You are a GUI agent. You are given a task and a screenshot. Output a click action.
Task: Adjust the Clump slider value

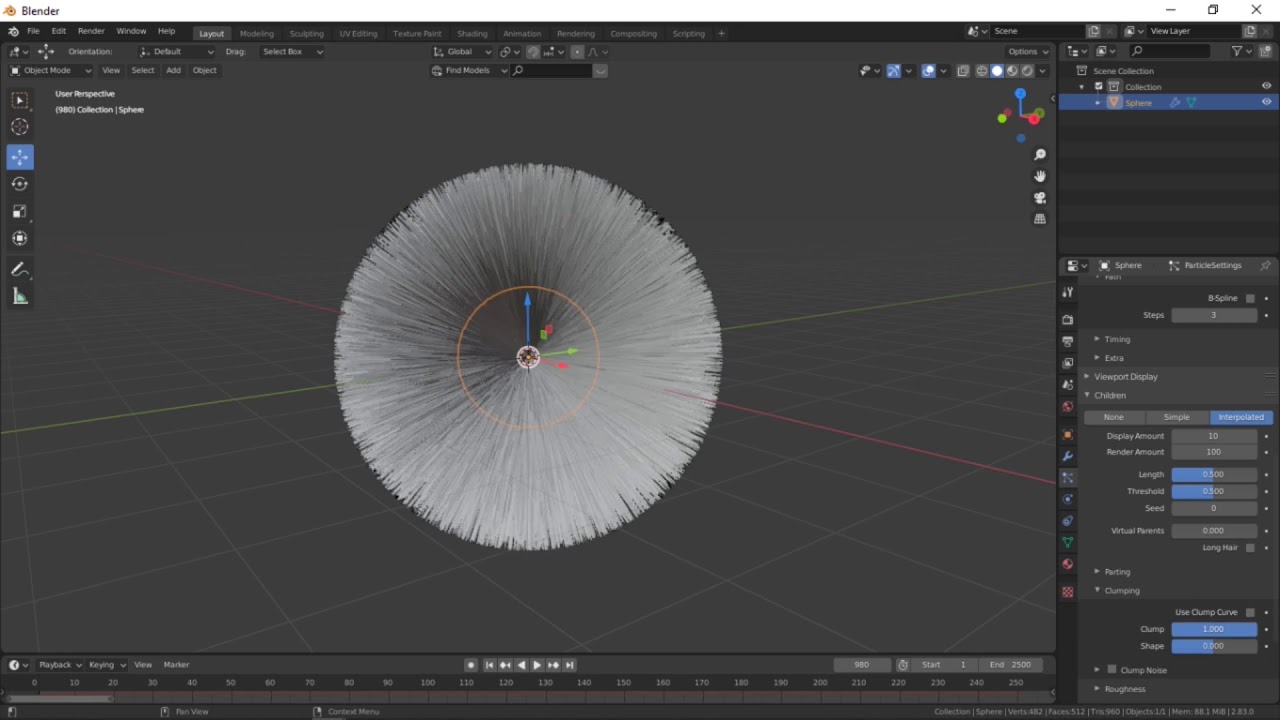(1214, 629)
